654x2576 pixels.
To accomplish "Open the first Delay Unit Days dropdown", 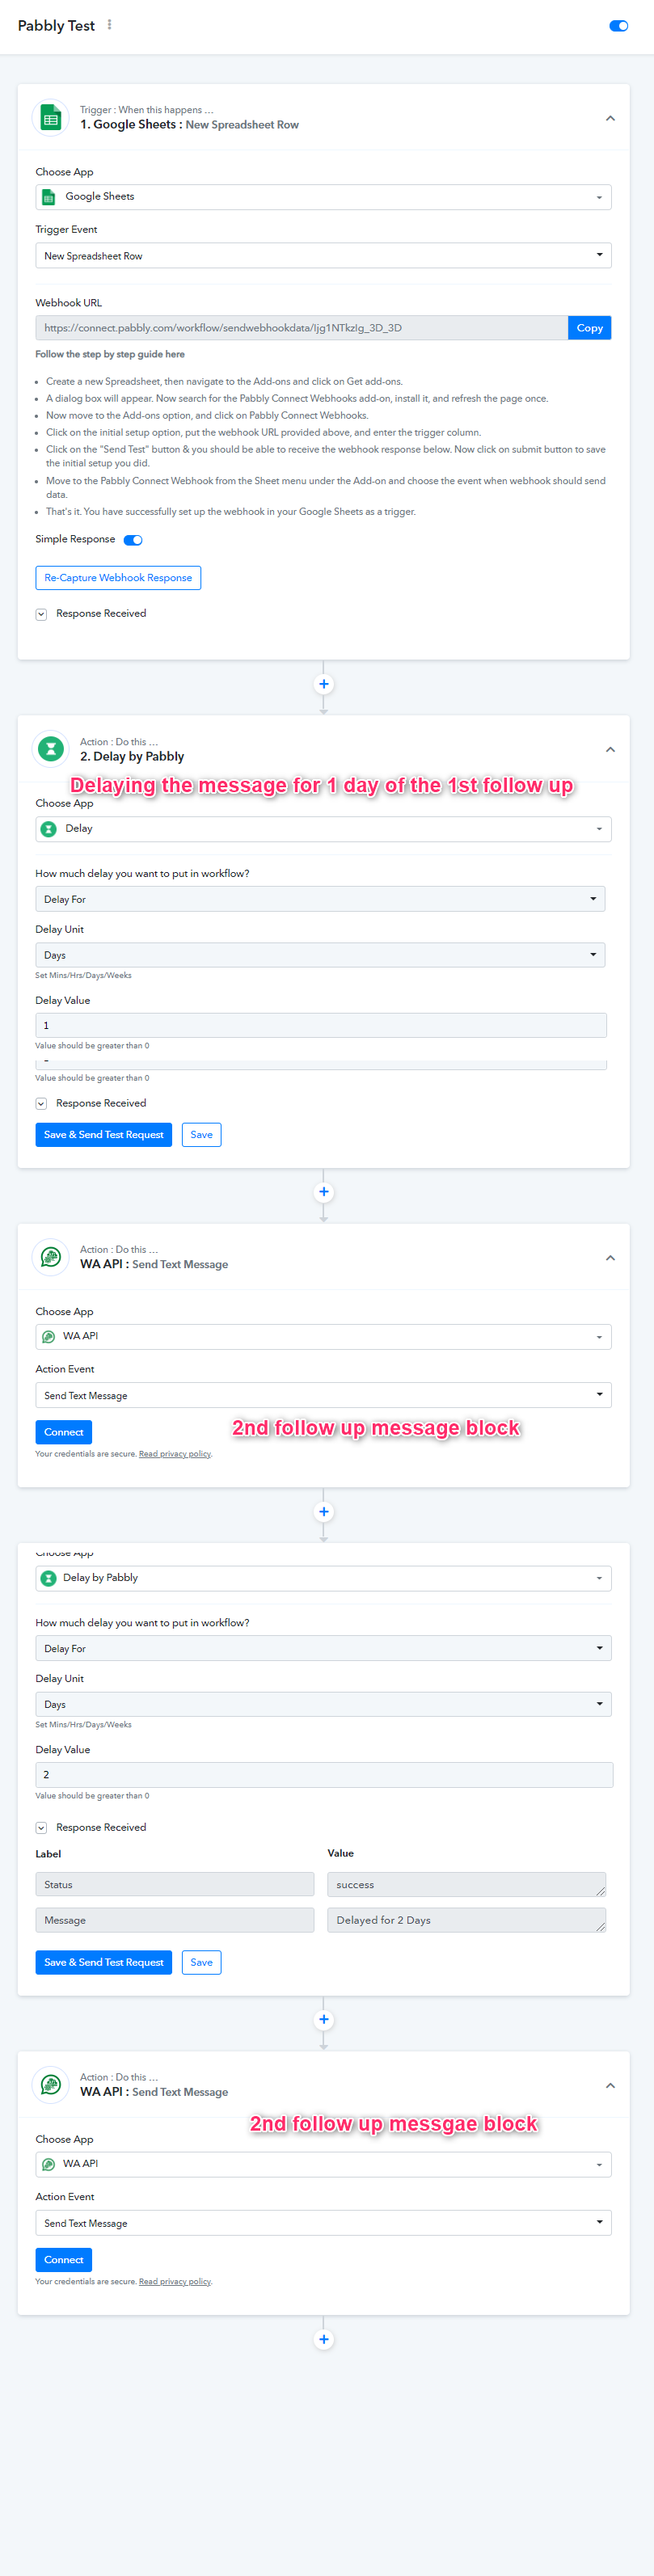I will [320, 955].
